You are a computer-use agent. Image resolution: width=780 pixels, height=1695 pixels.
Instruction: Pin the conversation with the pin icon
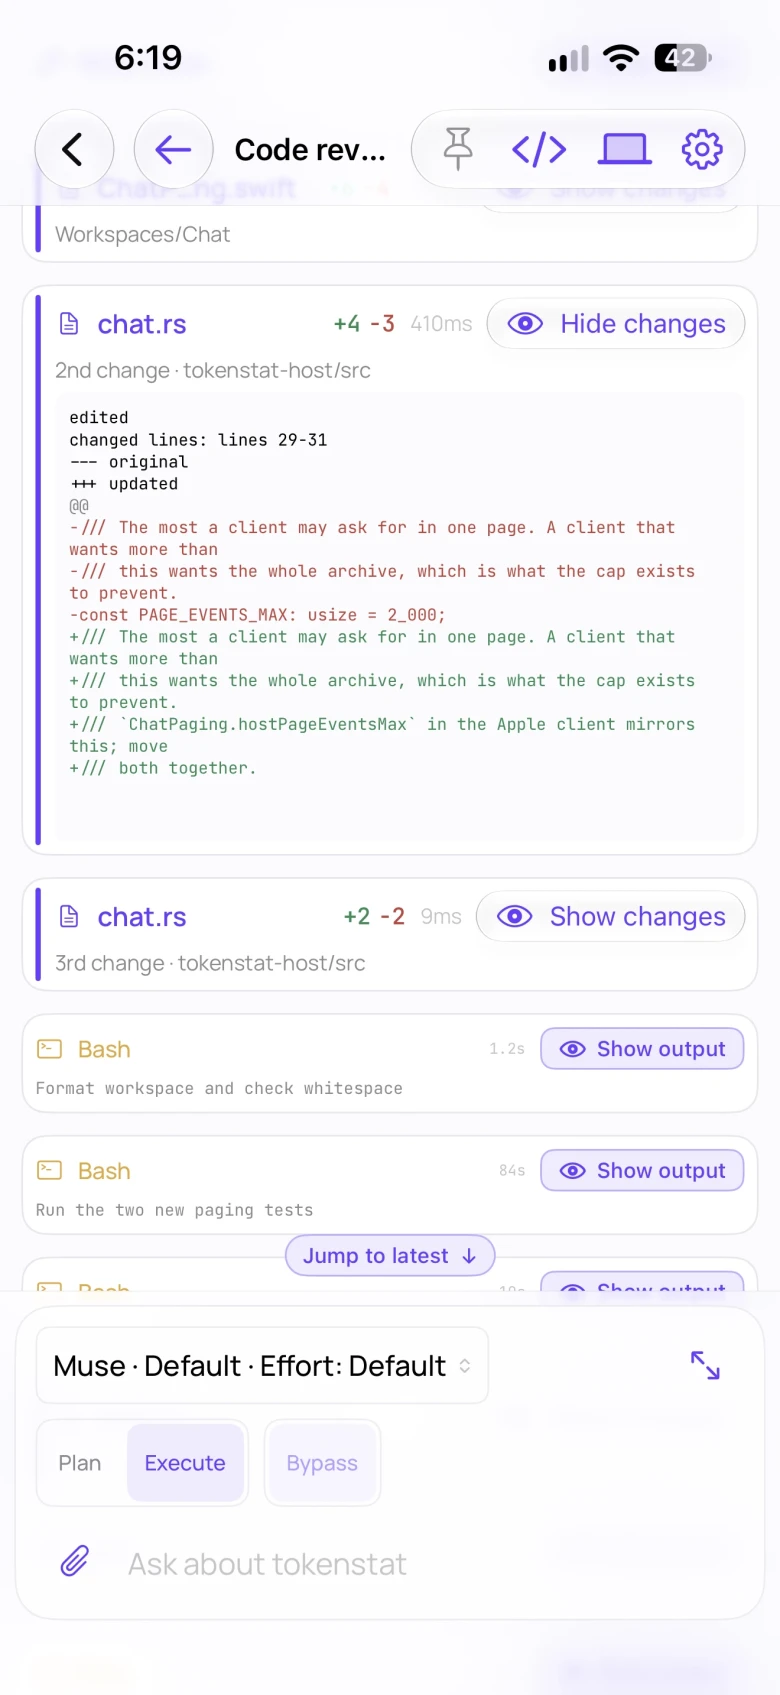[x=458, y=150]
